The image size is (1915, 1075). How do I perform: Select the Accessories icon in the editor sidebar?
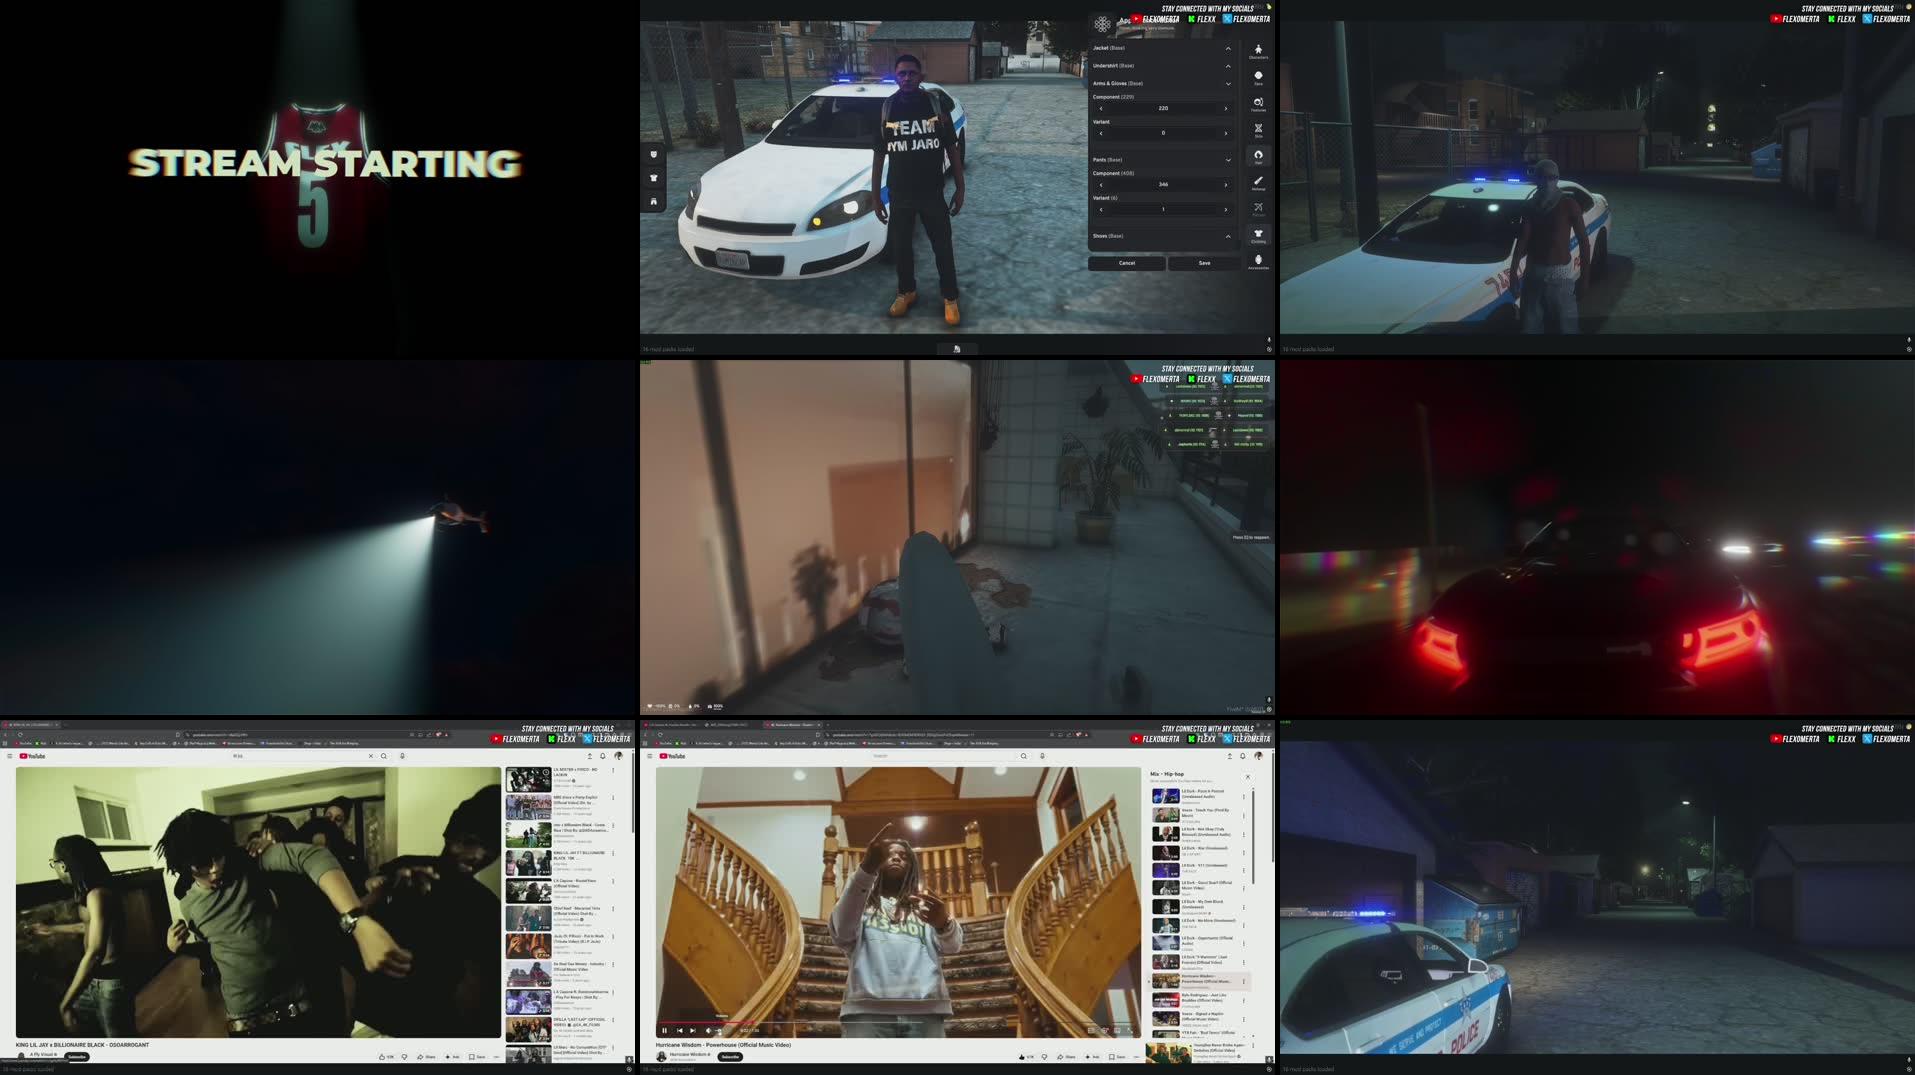[1259, 260]
